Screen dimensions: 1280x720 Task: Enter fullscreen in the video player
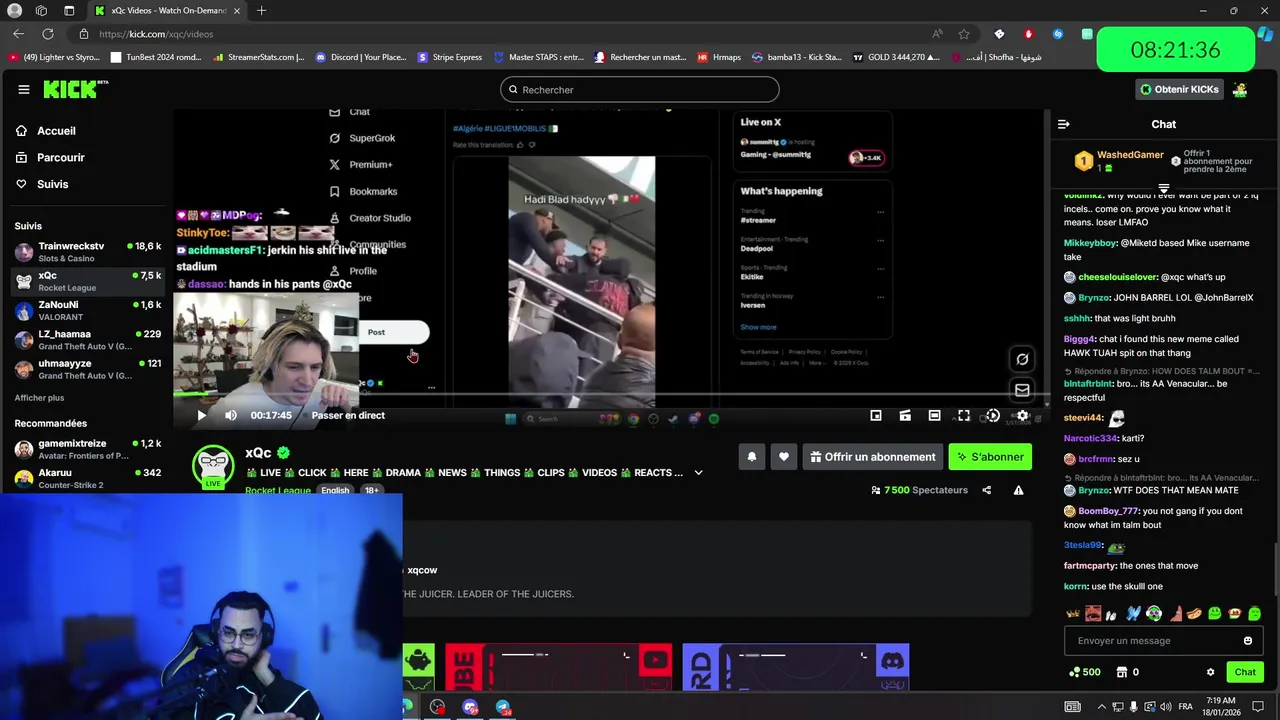[x=964, y=415]
